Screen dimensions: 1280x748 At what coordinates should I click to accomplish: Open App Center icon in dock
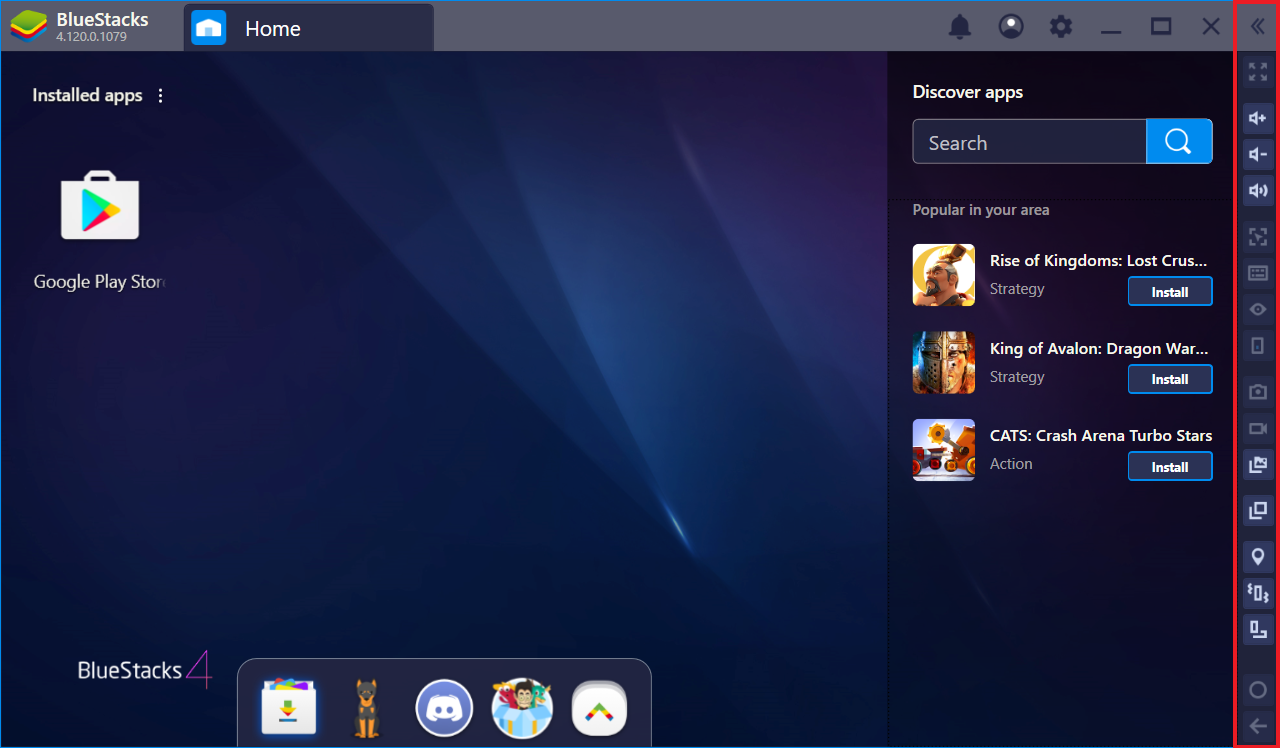point(289,706)
